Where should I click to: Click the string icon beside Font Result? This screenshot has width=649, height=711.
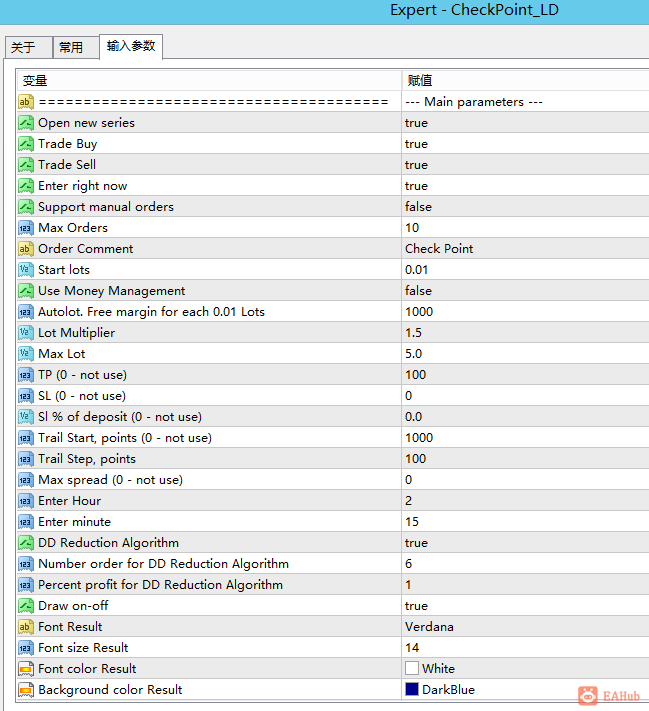click(x=26, y=627)
